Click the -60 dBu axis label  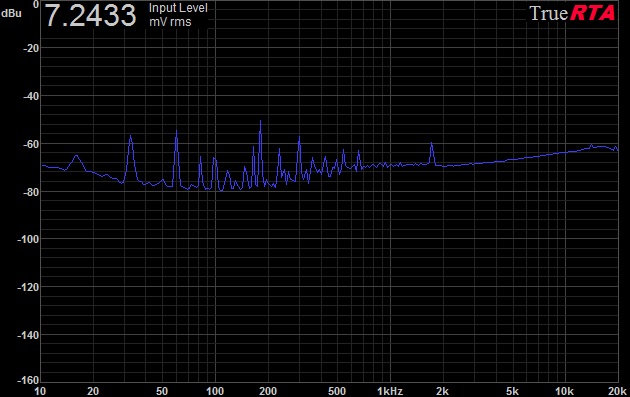tap(31, 144)
